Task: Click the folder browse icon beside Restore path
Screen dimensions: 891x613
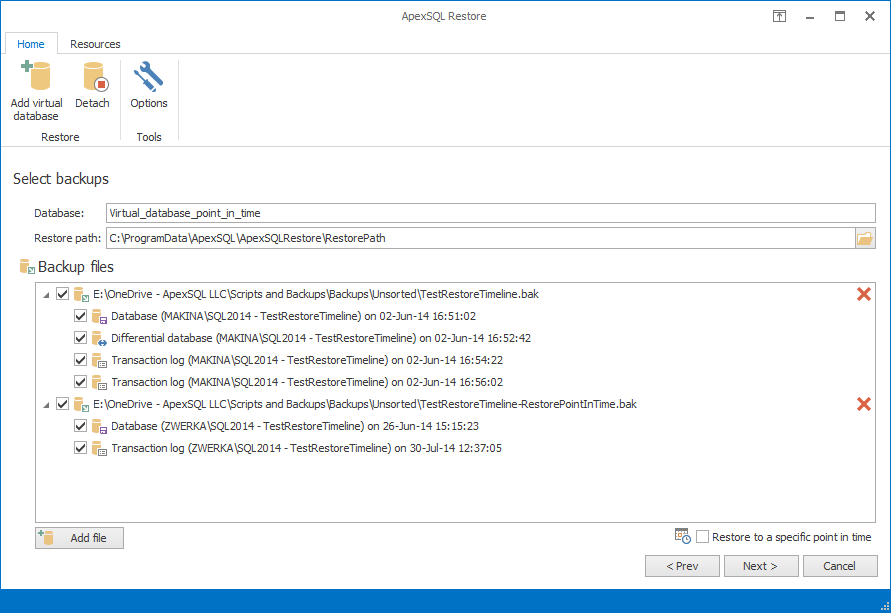Action: (866, 238)
